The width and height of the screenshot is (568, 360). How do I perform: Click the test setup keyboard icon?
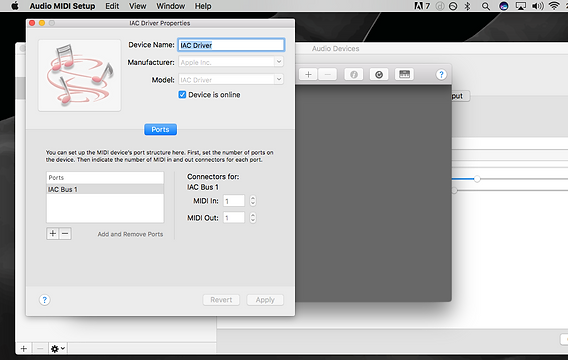pyautogui.click(x=404, y=75)
